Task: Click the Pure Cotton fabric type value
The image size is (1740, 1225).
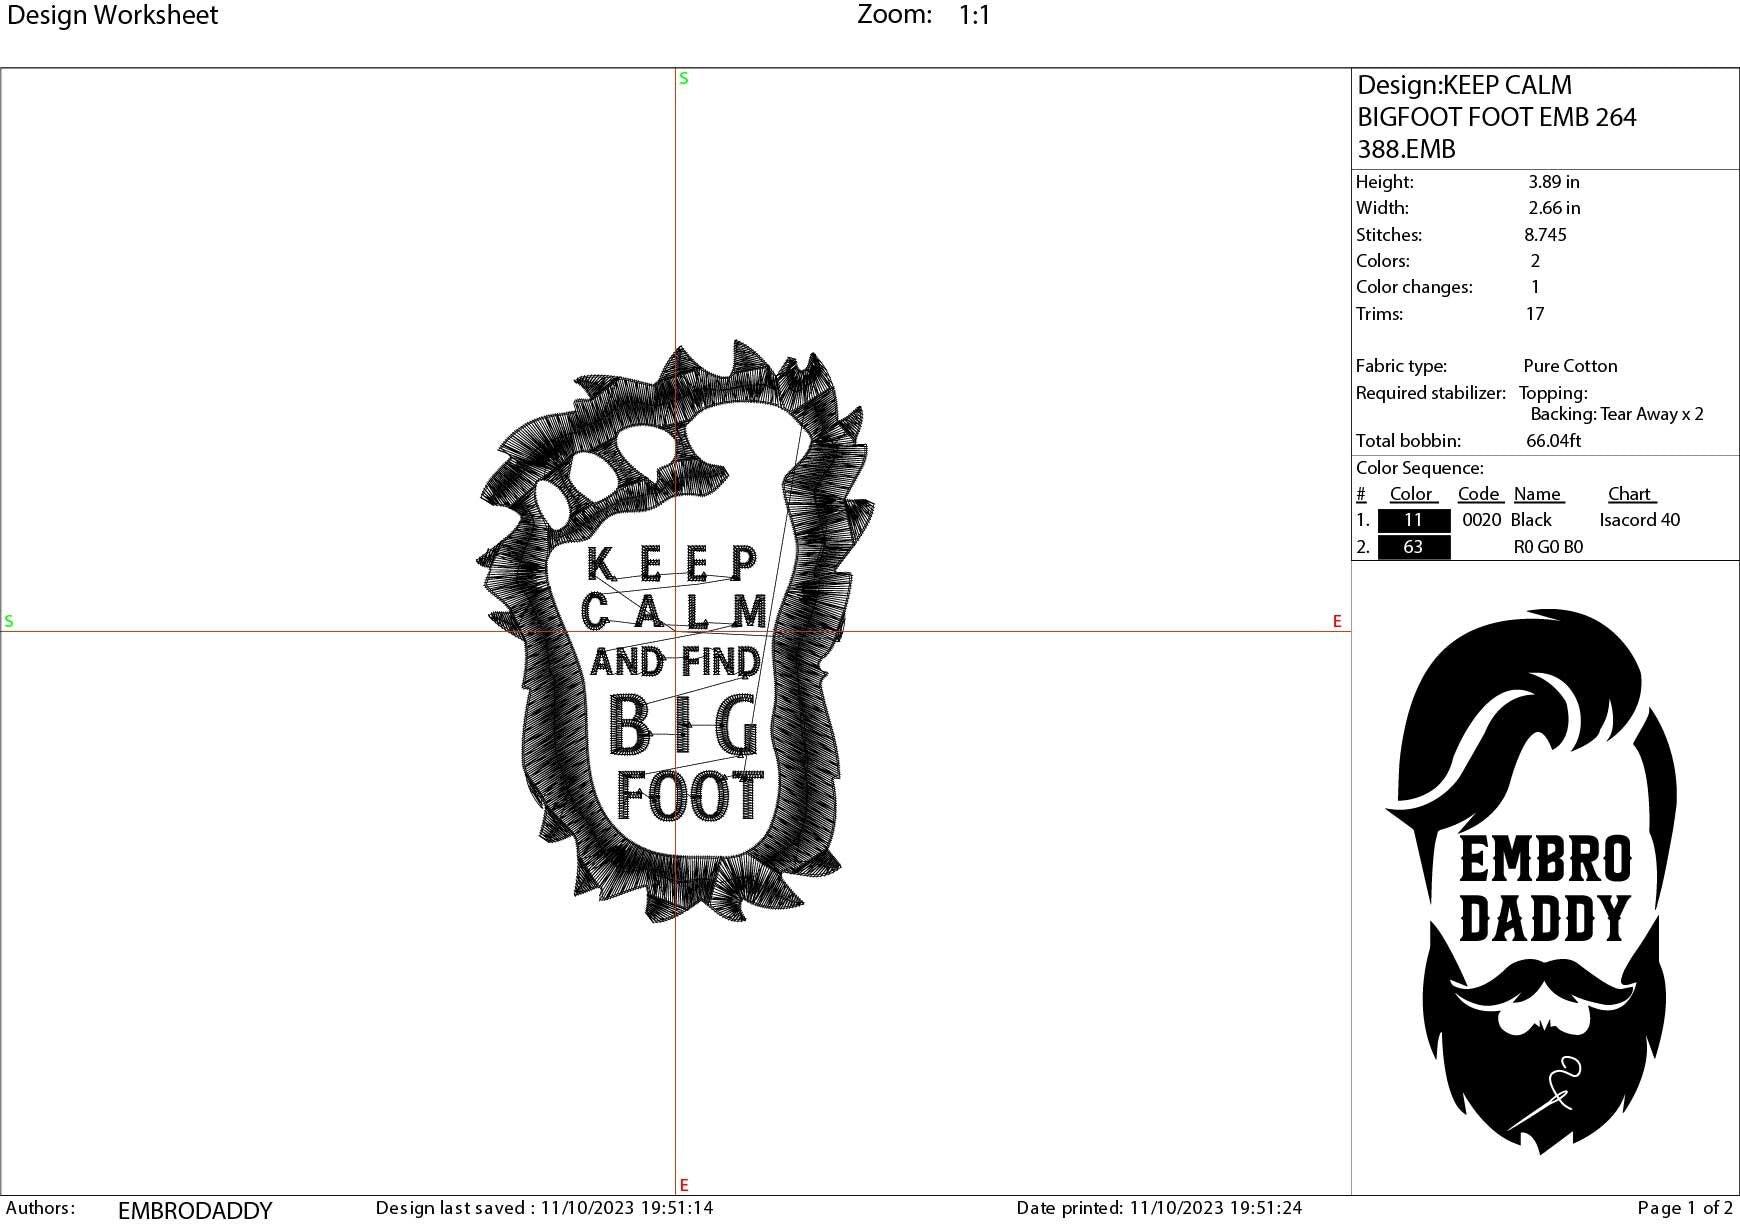Action: (x=1568, y=365)
